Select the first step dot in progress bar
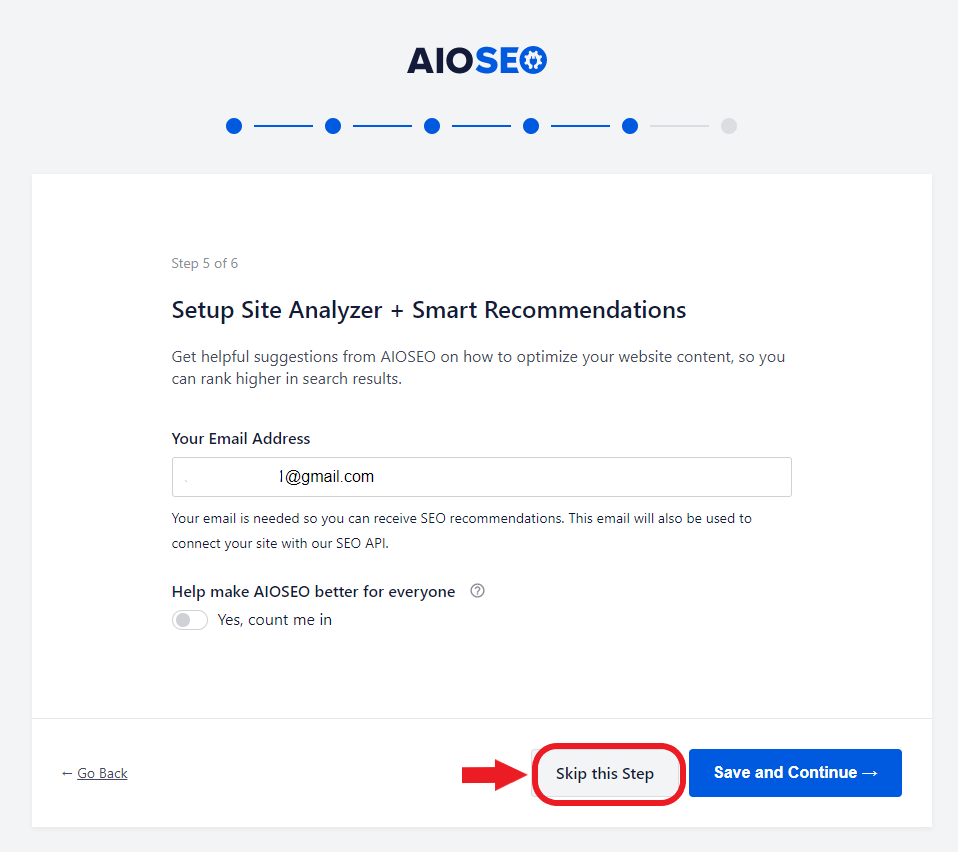Screen dimensions: 958x852 click(234, 126)
